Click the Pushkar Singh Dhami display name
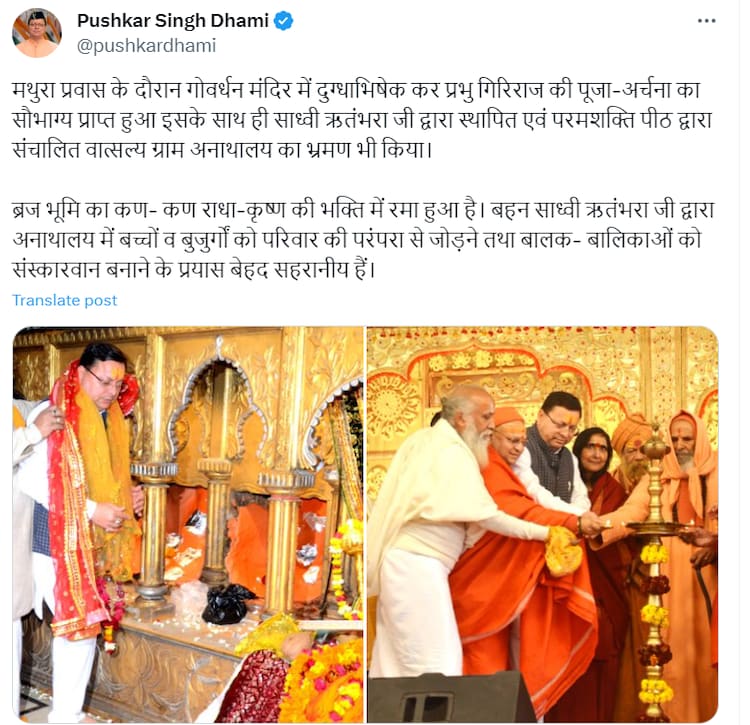 pyautogui.click(x=173, y=21)
